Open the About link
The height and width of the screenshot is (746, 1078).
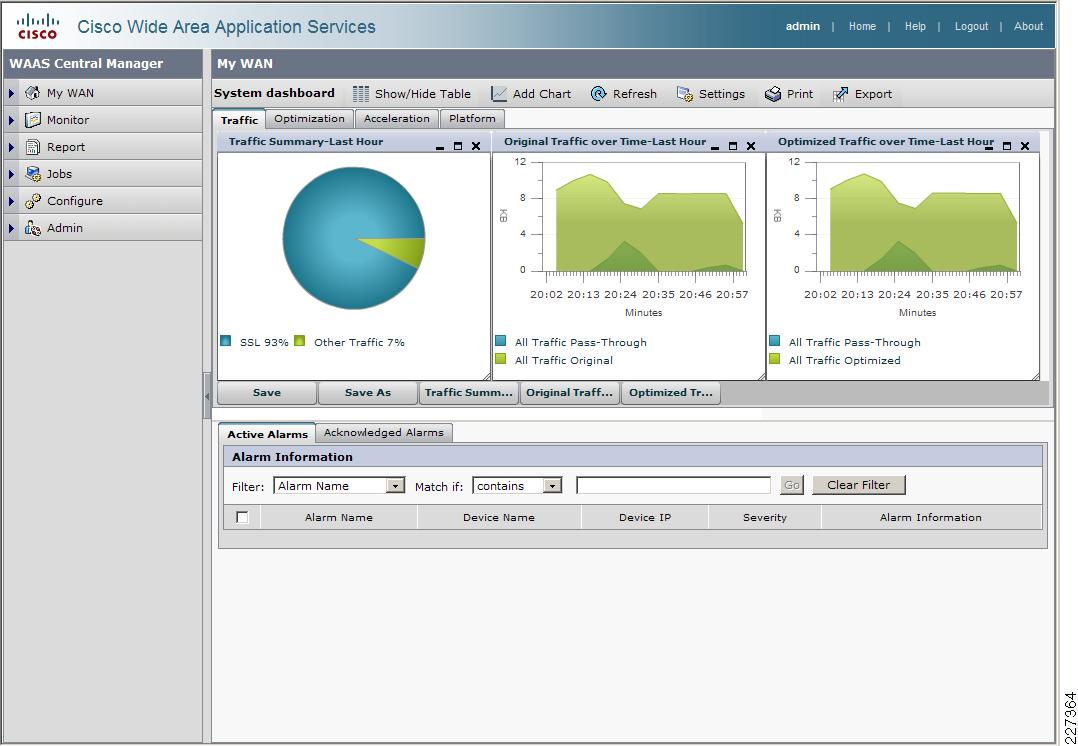click(x=1028, y=26)
